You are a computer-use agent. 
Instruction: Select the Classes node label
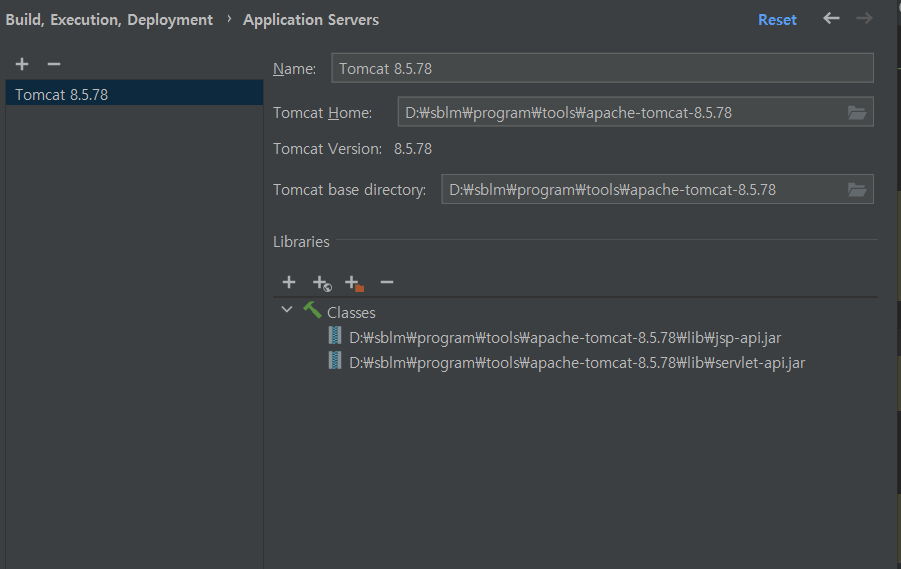[351, 313]
